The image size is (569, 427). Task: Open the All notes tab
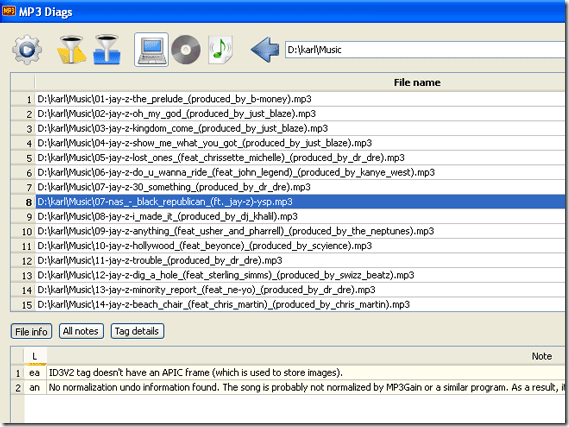tap(81, 331)
